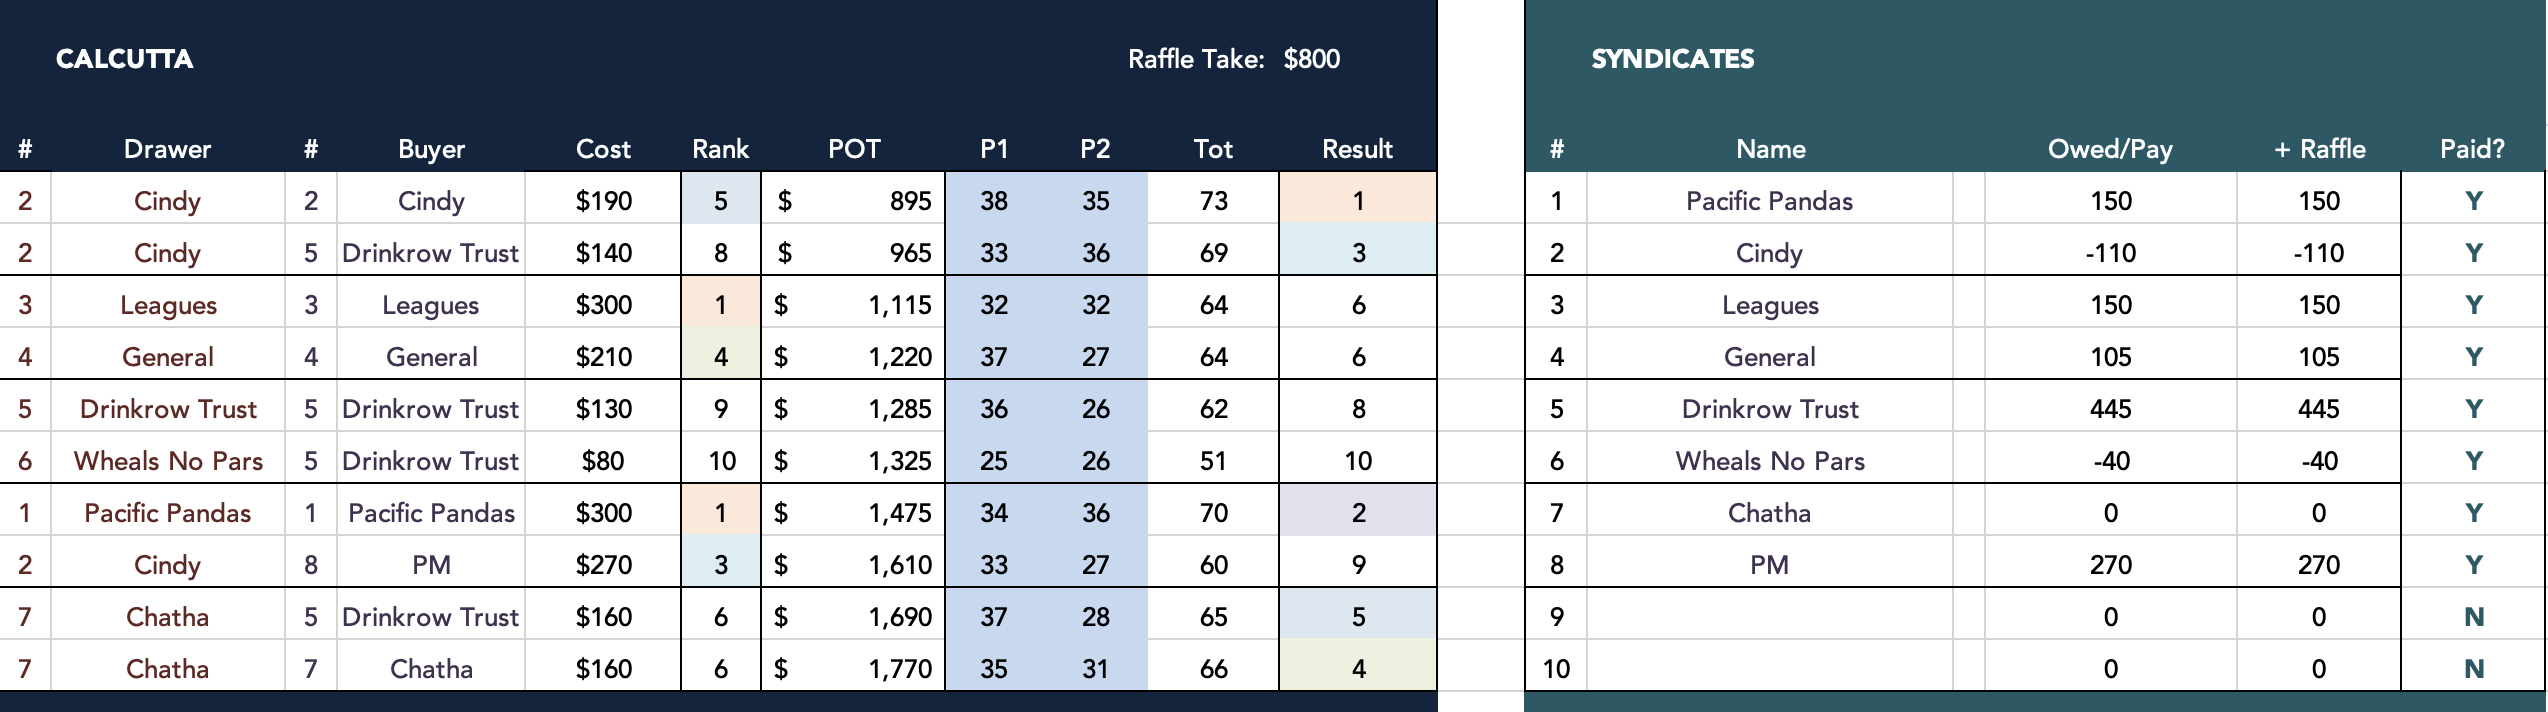Select the POT value 1,770 cell
Screen dimensions: 2548x712
853,669
